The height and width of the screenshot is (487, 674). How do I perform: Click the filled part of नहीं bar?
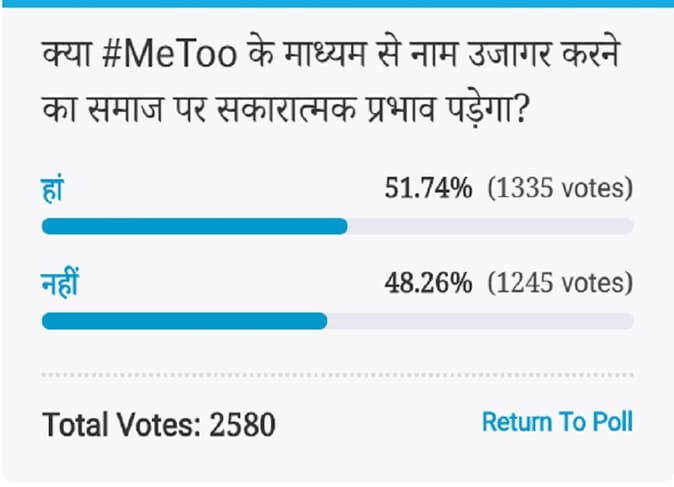[184, 321]
